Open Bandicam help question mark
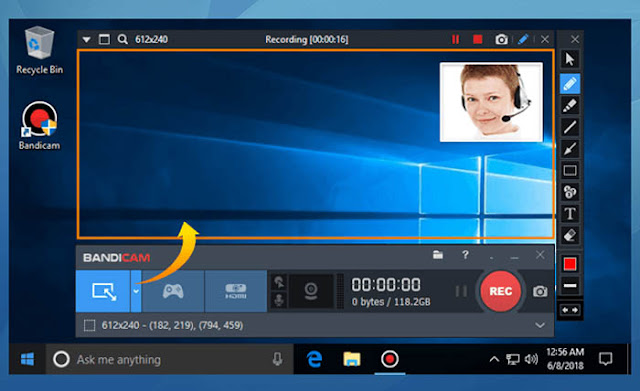 tap(465, 255)
